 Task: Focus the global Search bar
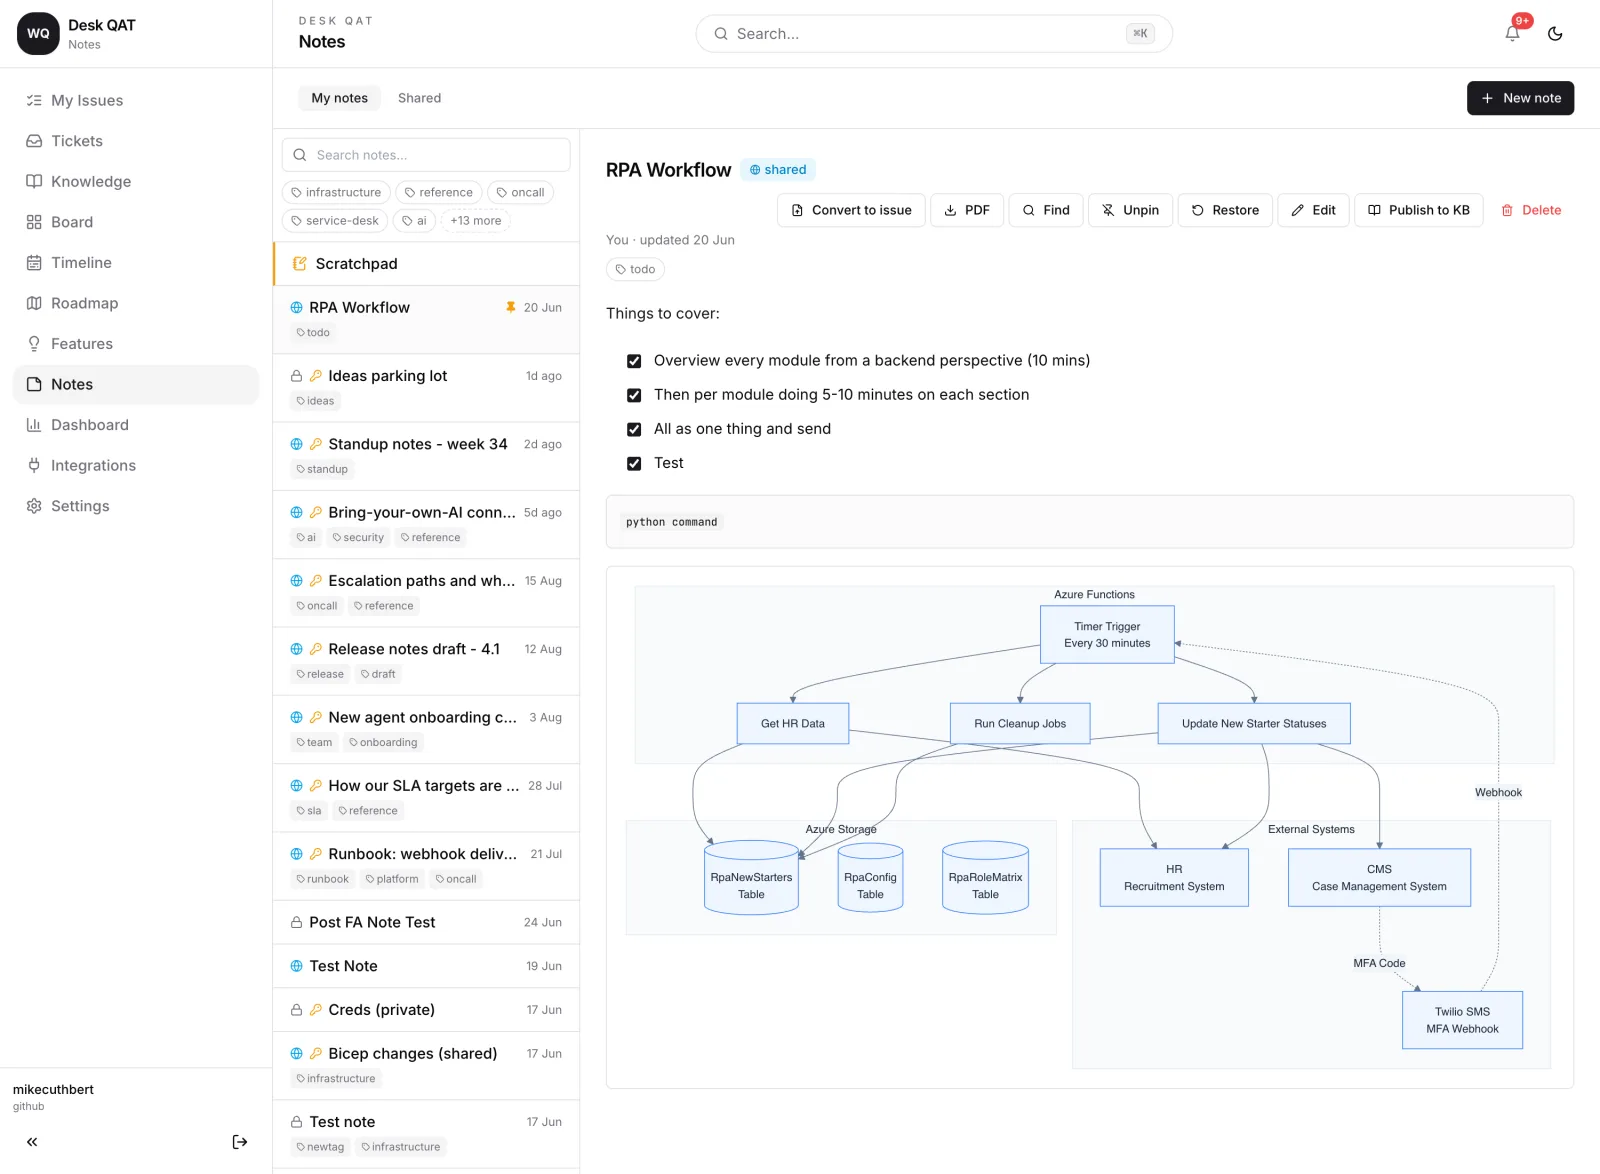(934, 34)
